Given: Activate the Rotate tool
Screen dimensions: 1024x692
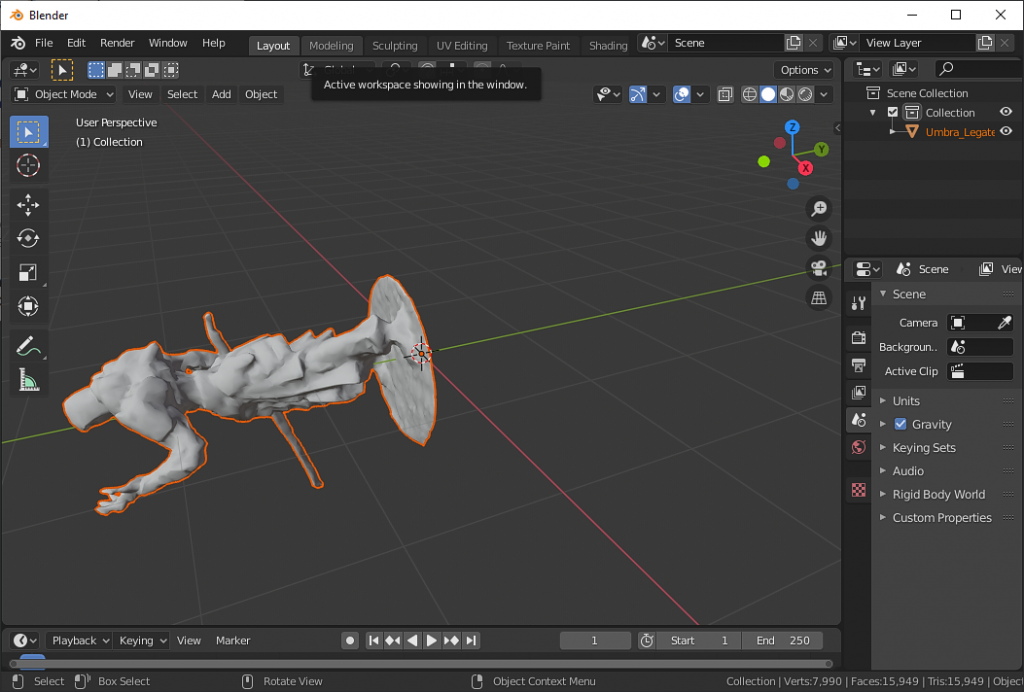Looking at the screenshot, I should 28,238.
